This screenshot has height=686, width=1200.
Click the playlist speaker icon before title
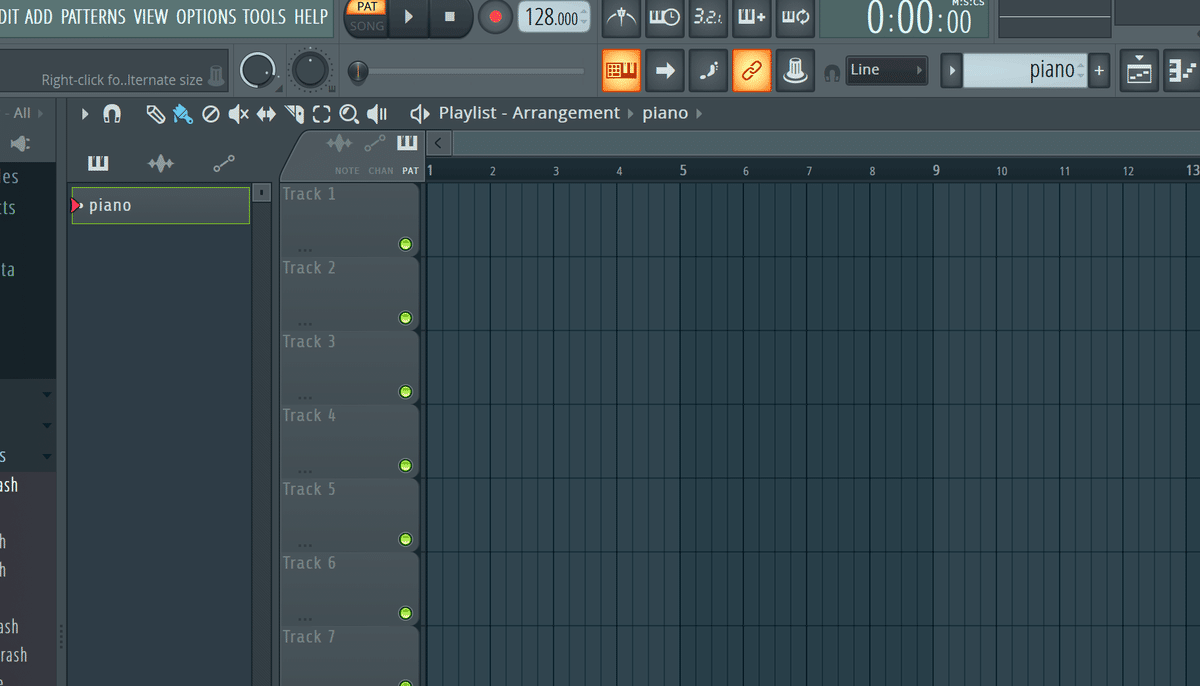click(x=420, y=114)
